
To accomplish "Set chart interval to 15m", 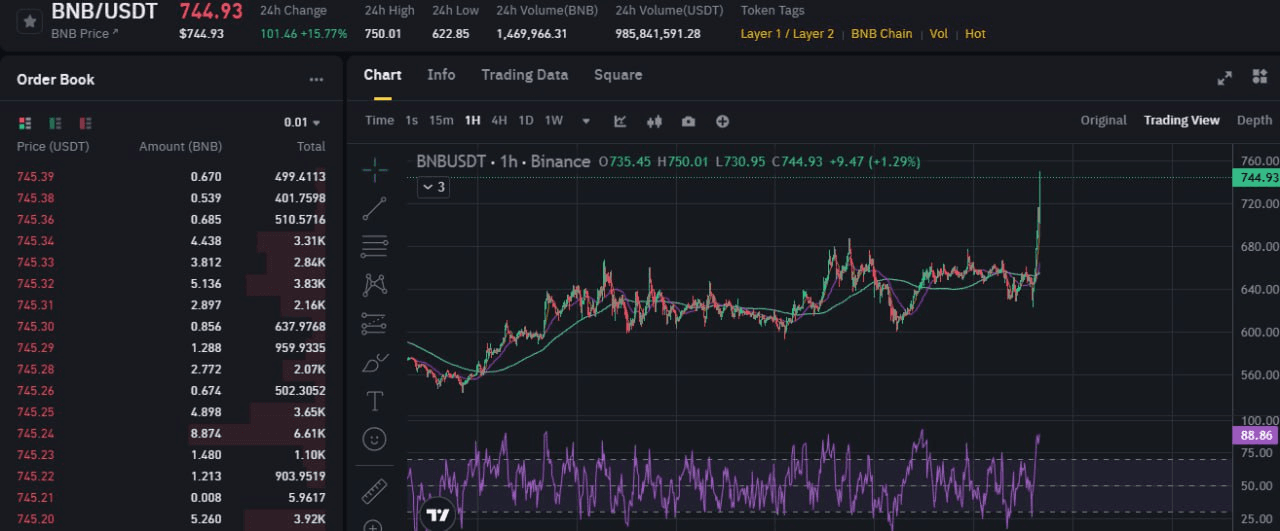I will click(x=441, y=121).
